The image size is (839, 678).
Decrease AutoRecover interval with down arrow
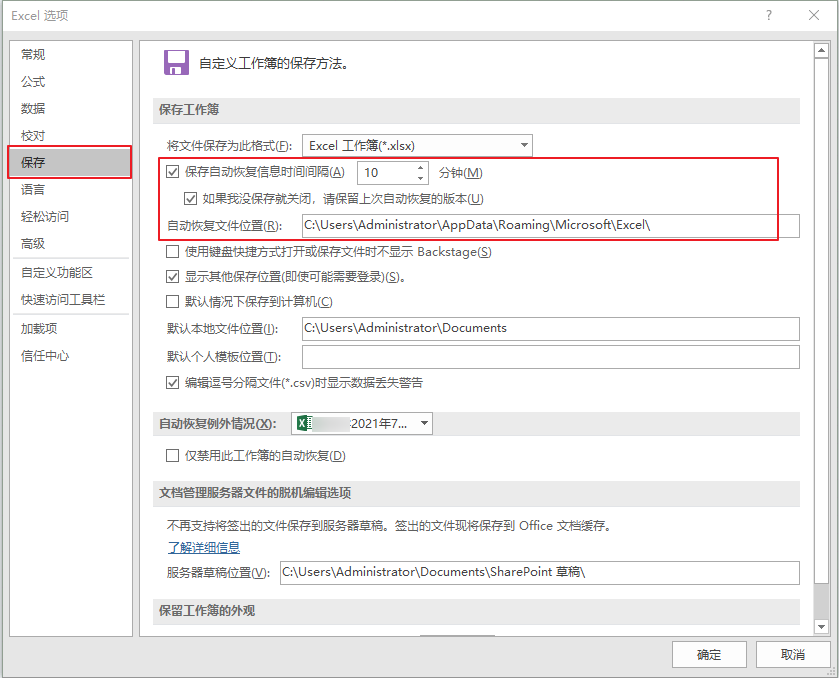coord(421,178)
